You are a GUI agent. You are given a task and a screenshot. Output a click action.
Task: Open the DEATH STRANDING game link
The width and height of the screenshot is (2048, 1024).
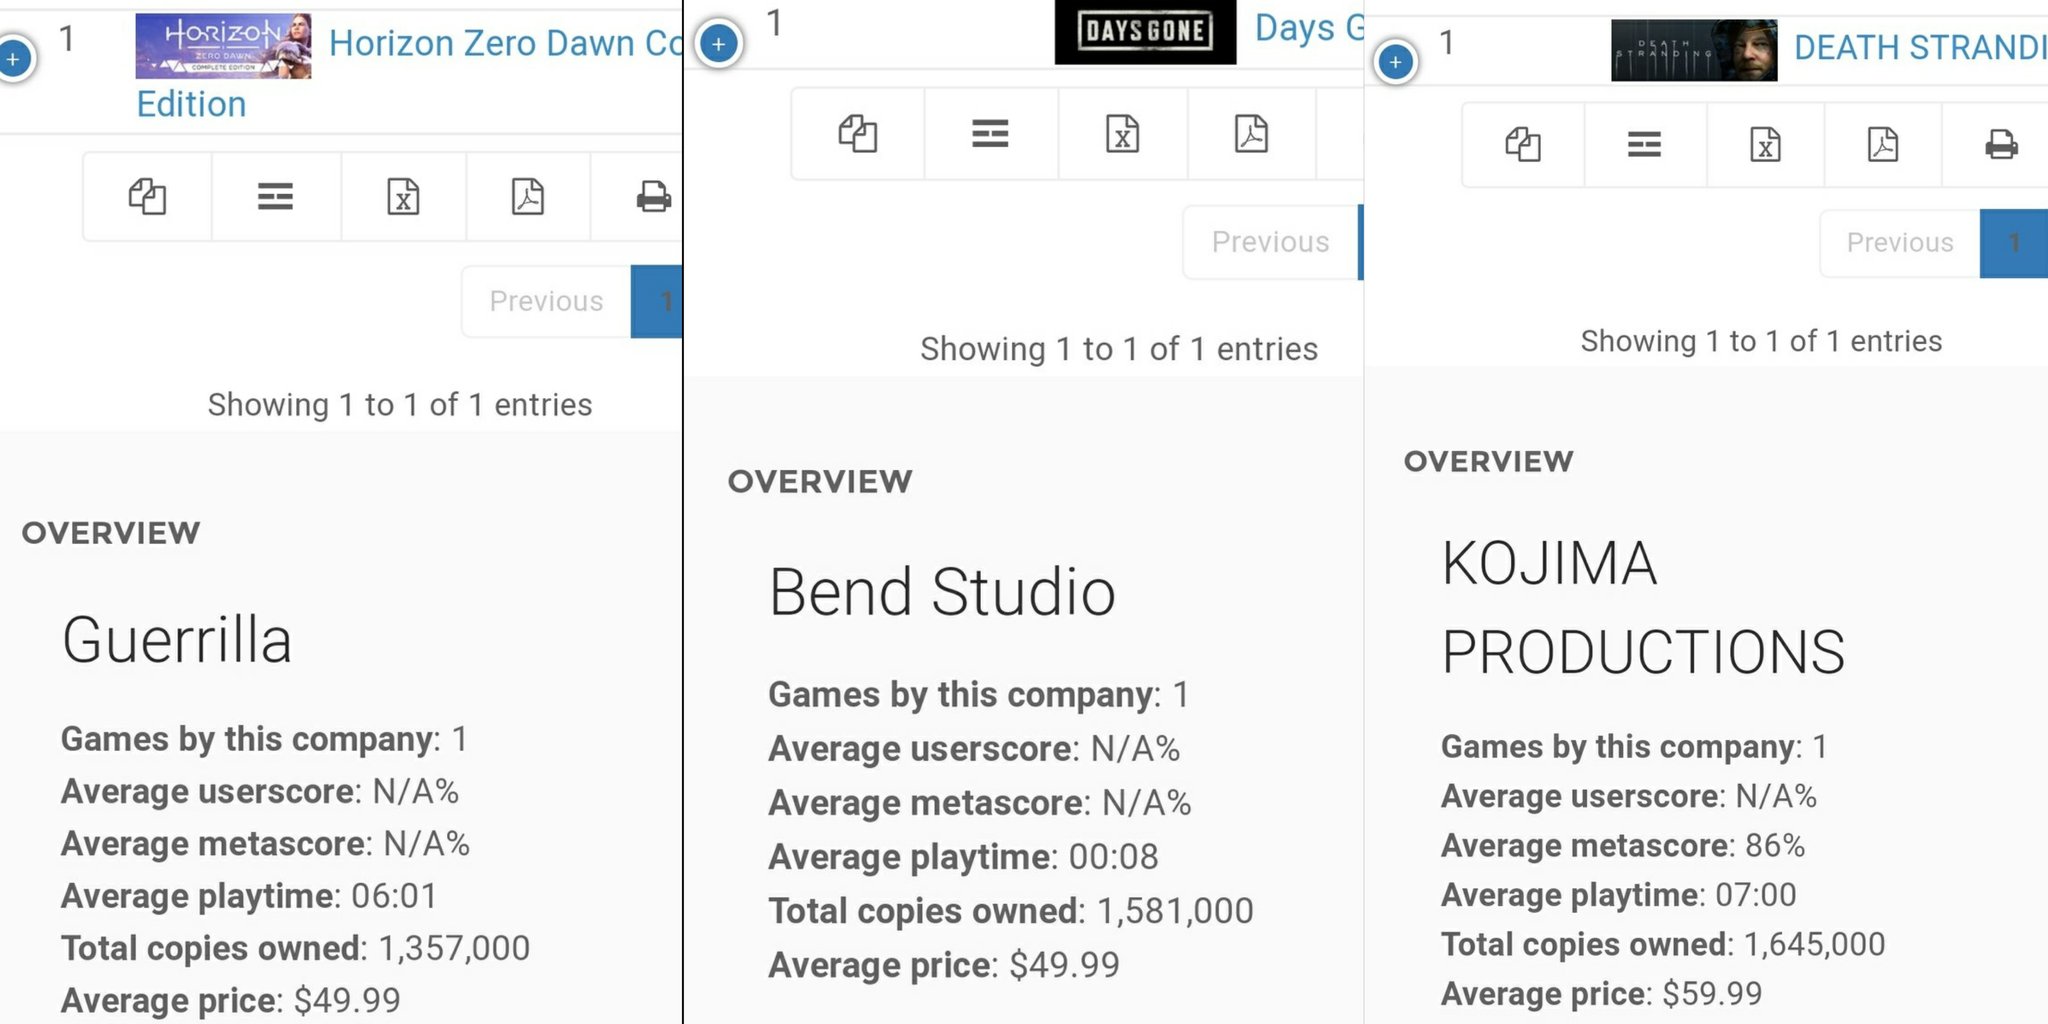1920,47
